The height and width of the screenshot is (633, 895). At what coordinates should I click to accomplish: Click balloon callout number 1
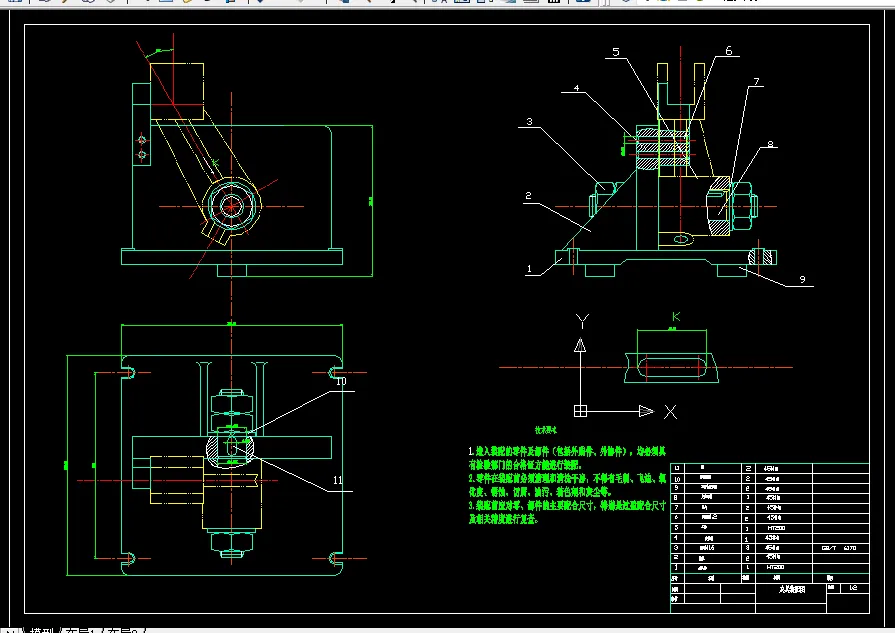[x=529, y=269]
